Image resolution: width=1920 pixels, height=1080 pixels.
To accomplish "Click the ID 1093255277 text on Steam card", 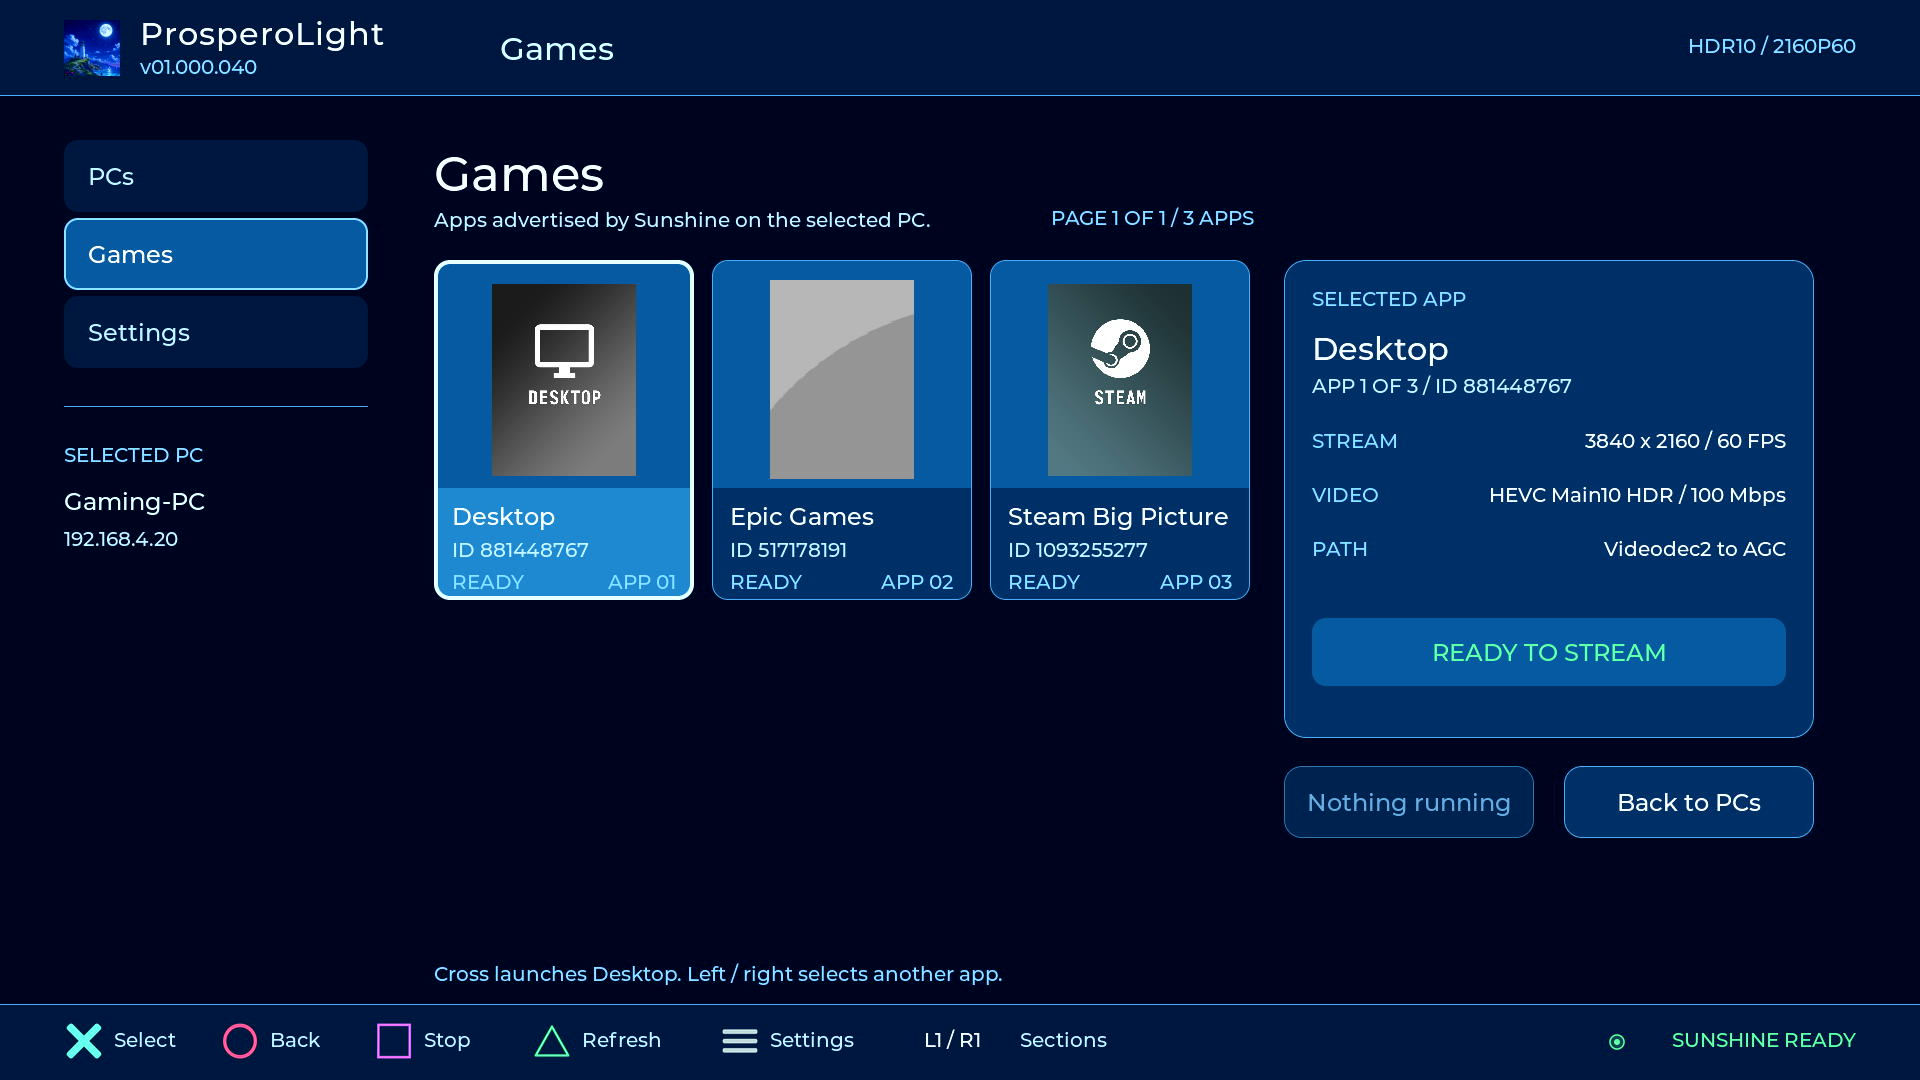I will tap(1078, 550).
